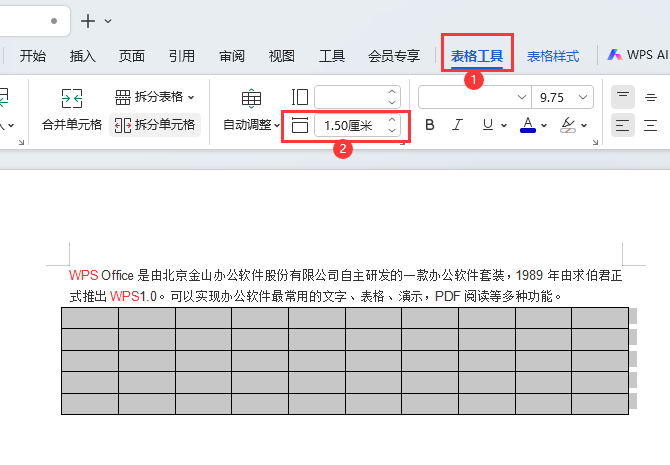670x465 pixels.
Task: Open font settings dialog launcher
Action: click(x=595, y=142)
